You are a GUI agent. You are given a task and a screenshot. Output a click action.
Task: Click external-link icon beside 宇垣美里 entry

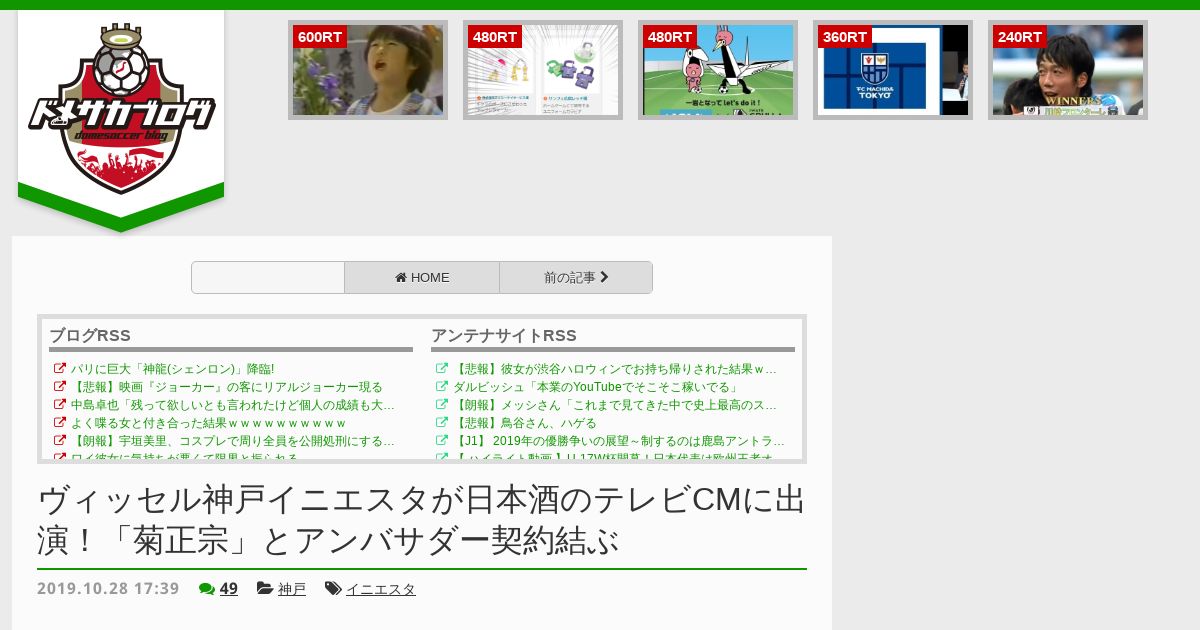coord(59,441)
